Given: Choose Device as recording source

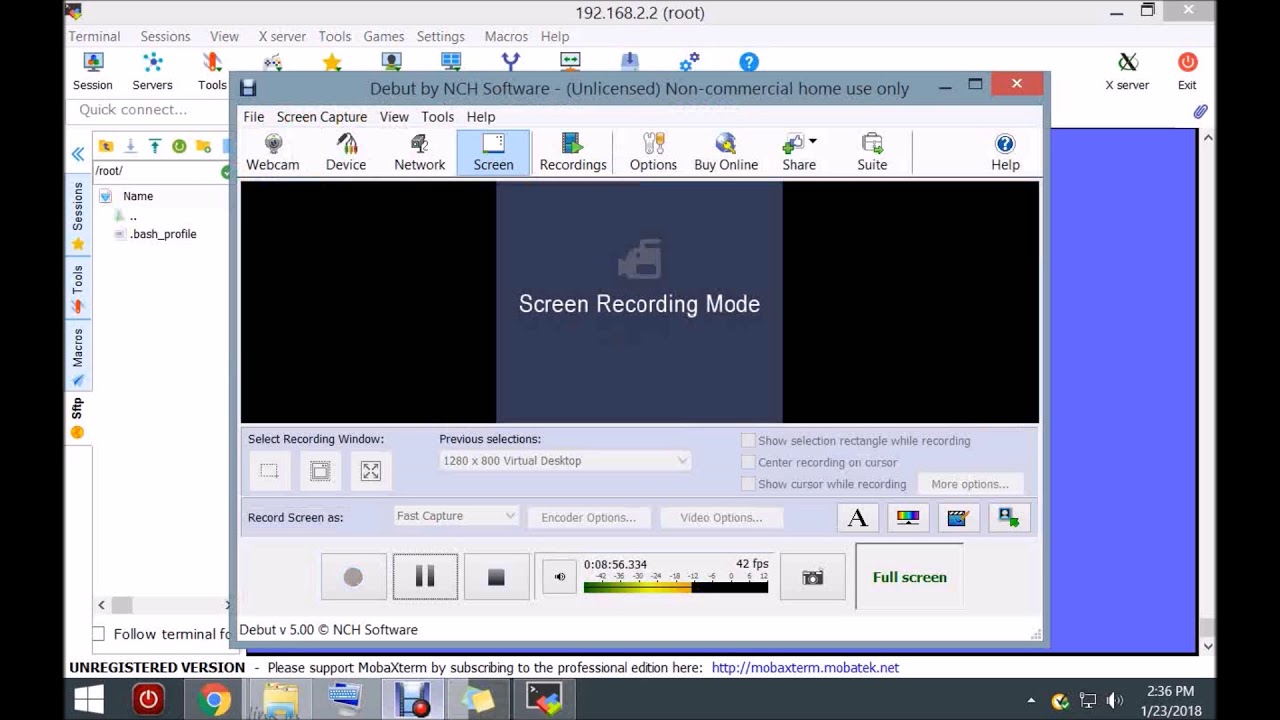Looking at the screenshot, I should (345, 153).
